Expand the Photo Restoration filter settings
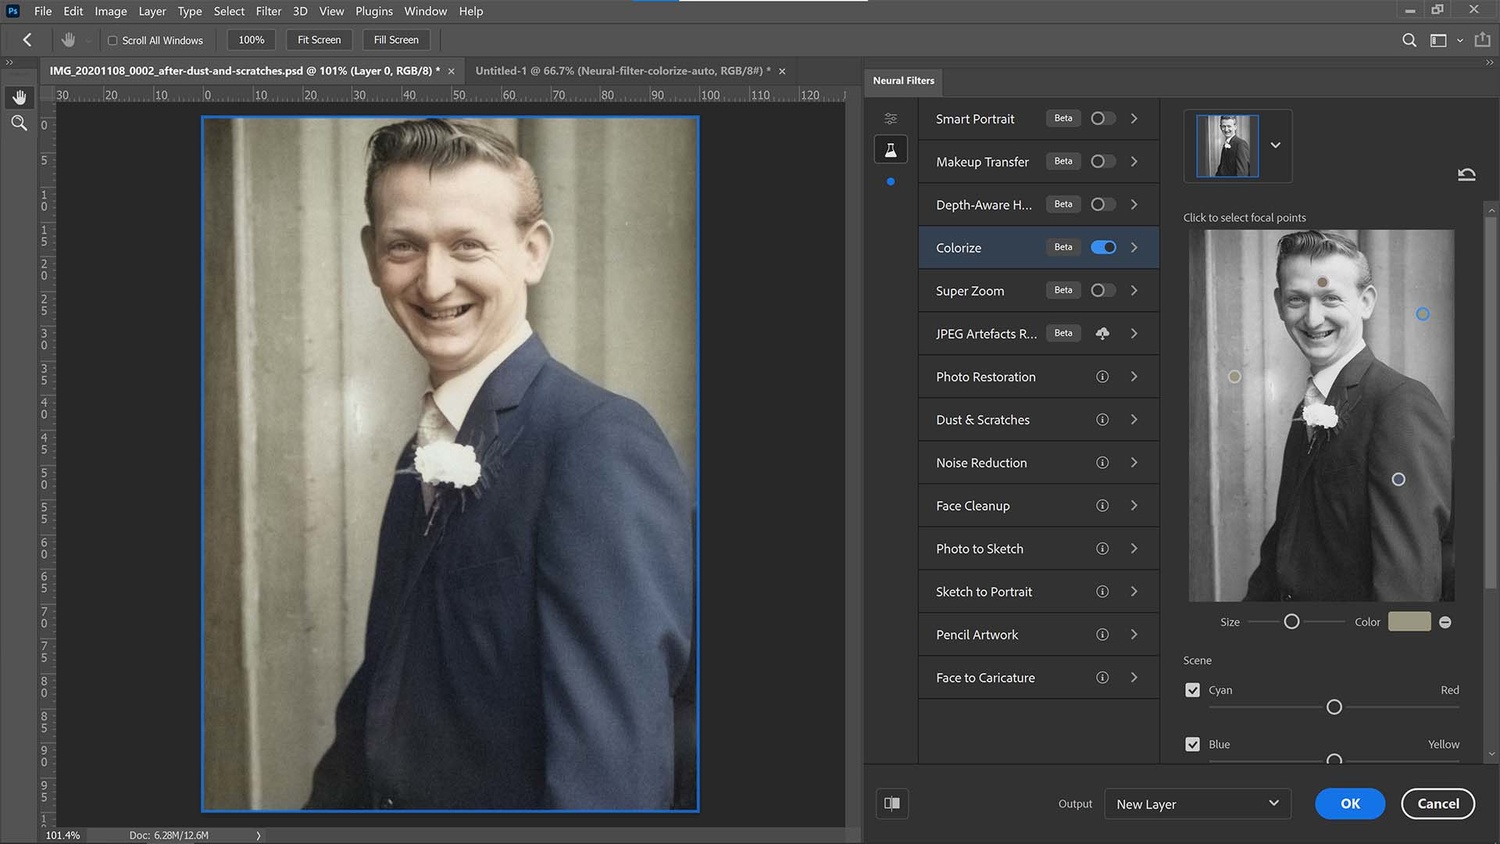 tap(1134, 376)
